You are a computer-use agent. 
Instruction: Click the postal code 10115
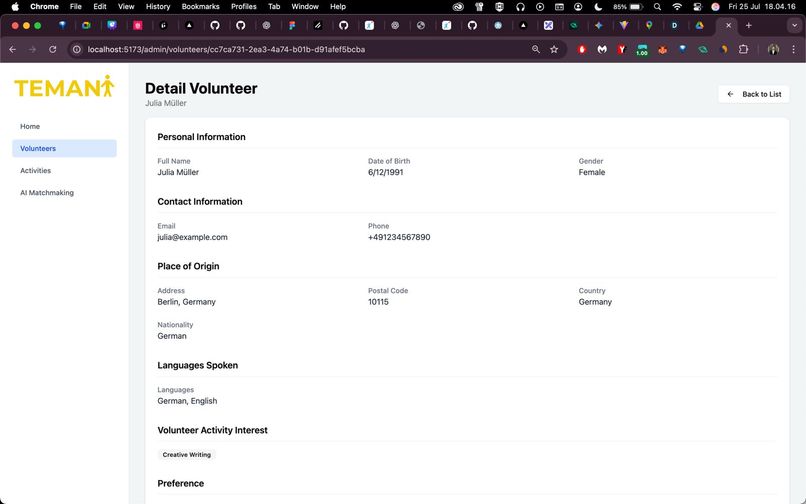click(378, 302)
